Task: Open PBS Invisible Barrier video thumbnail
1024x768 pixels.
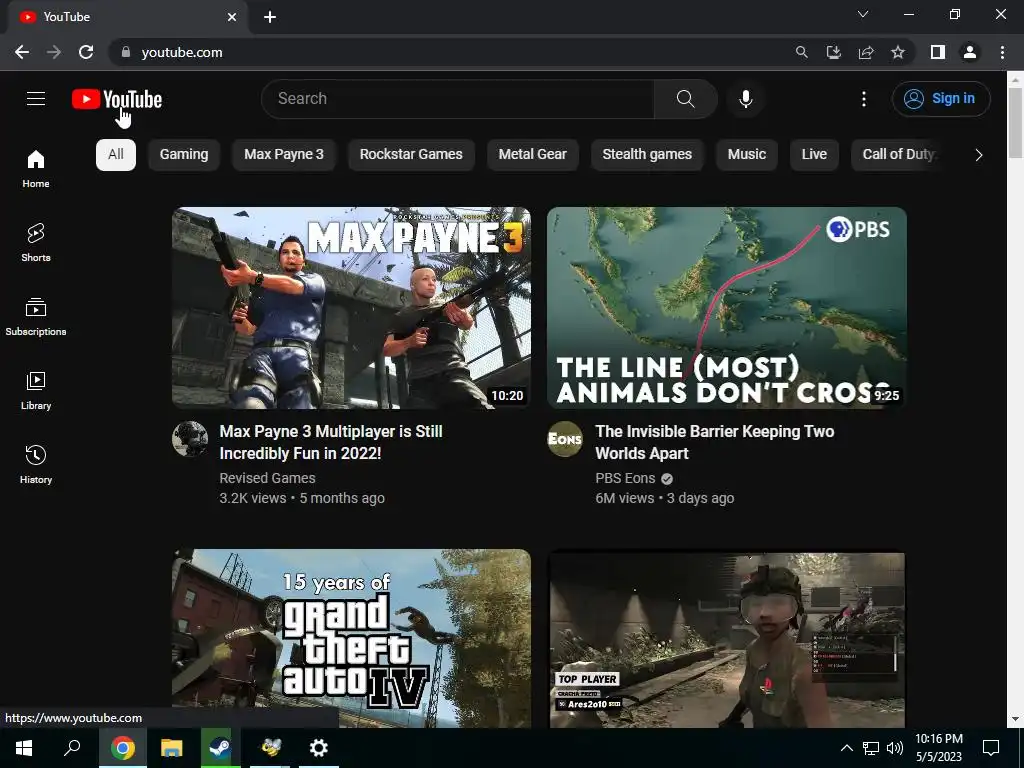Action: (726, 308)
